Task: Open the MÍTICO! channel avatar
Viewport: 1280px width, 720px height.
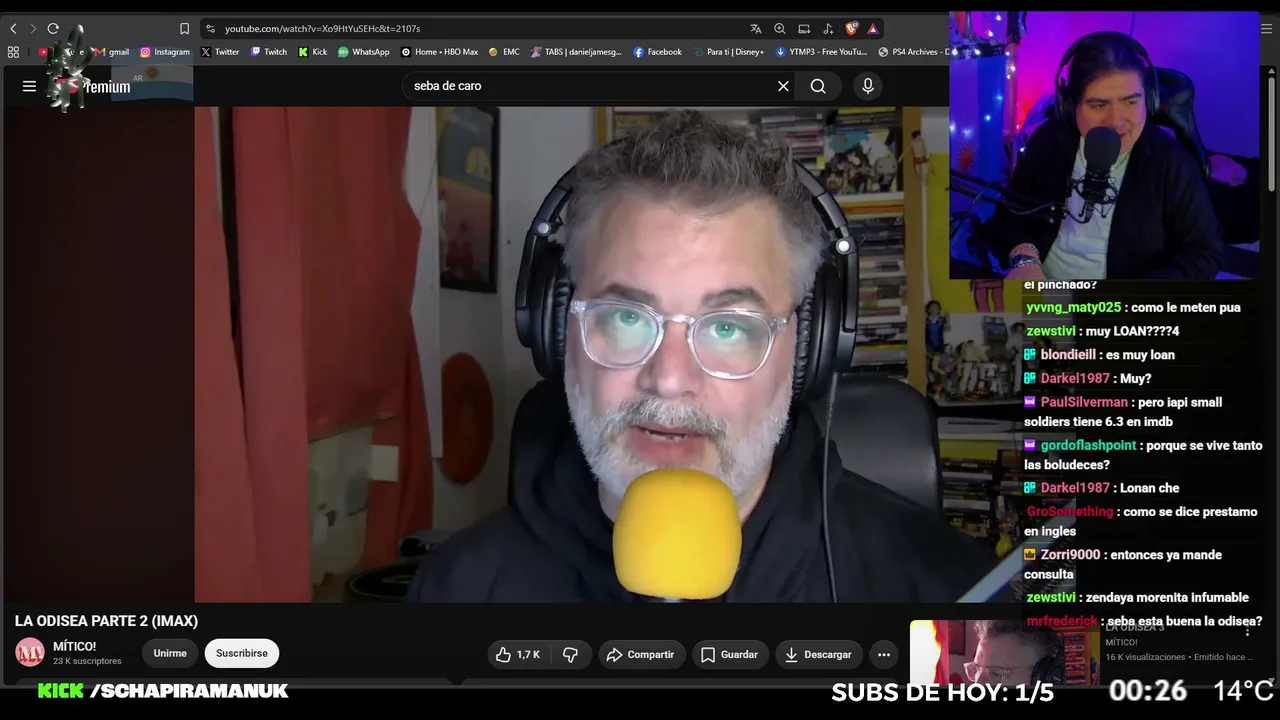Action: [30, 653]
